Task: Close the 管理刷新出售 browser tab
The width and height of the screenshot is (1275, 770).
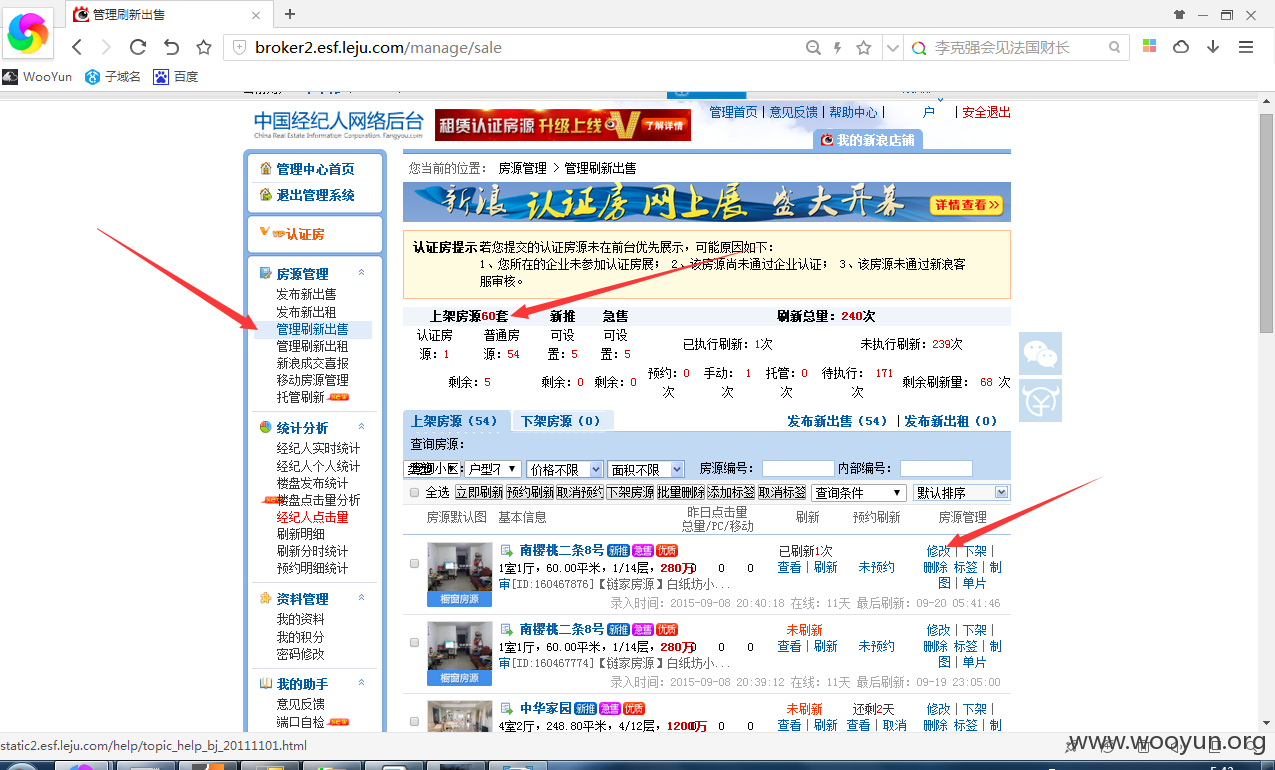Action: [256, 15]
